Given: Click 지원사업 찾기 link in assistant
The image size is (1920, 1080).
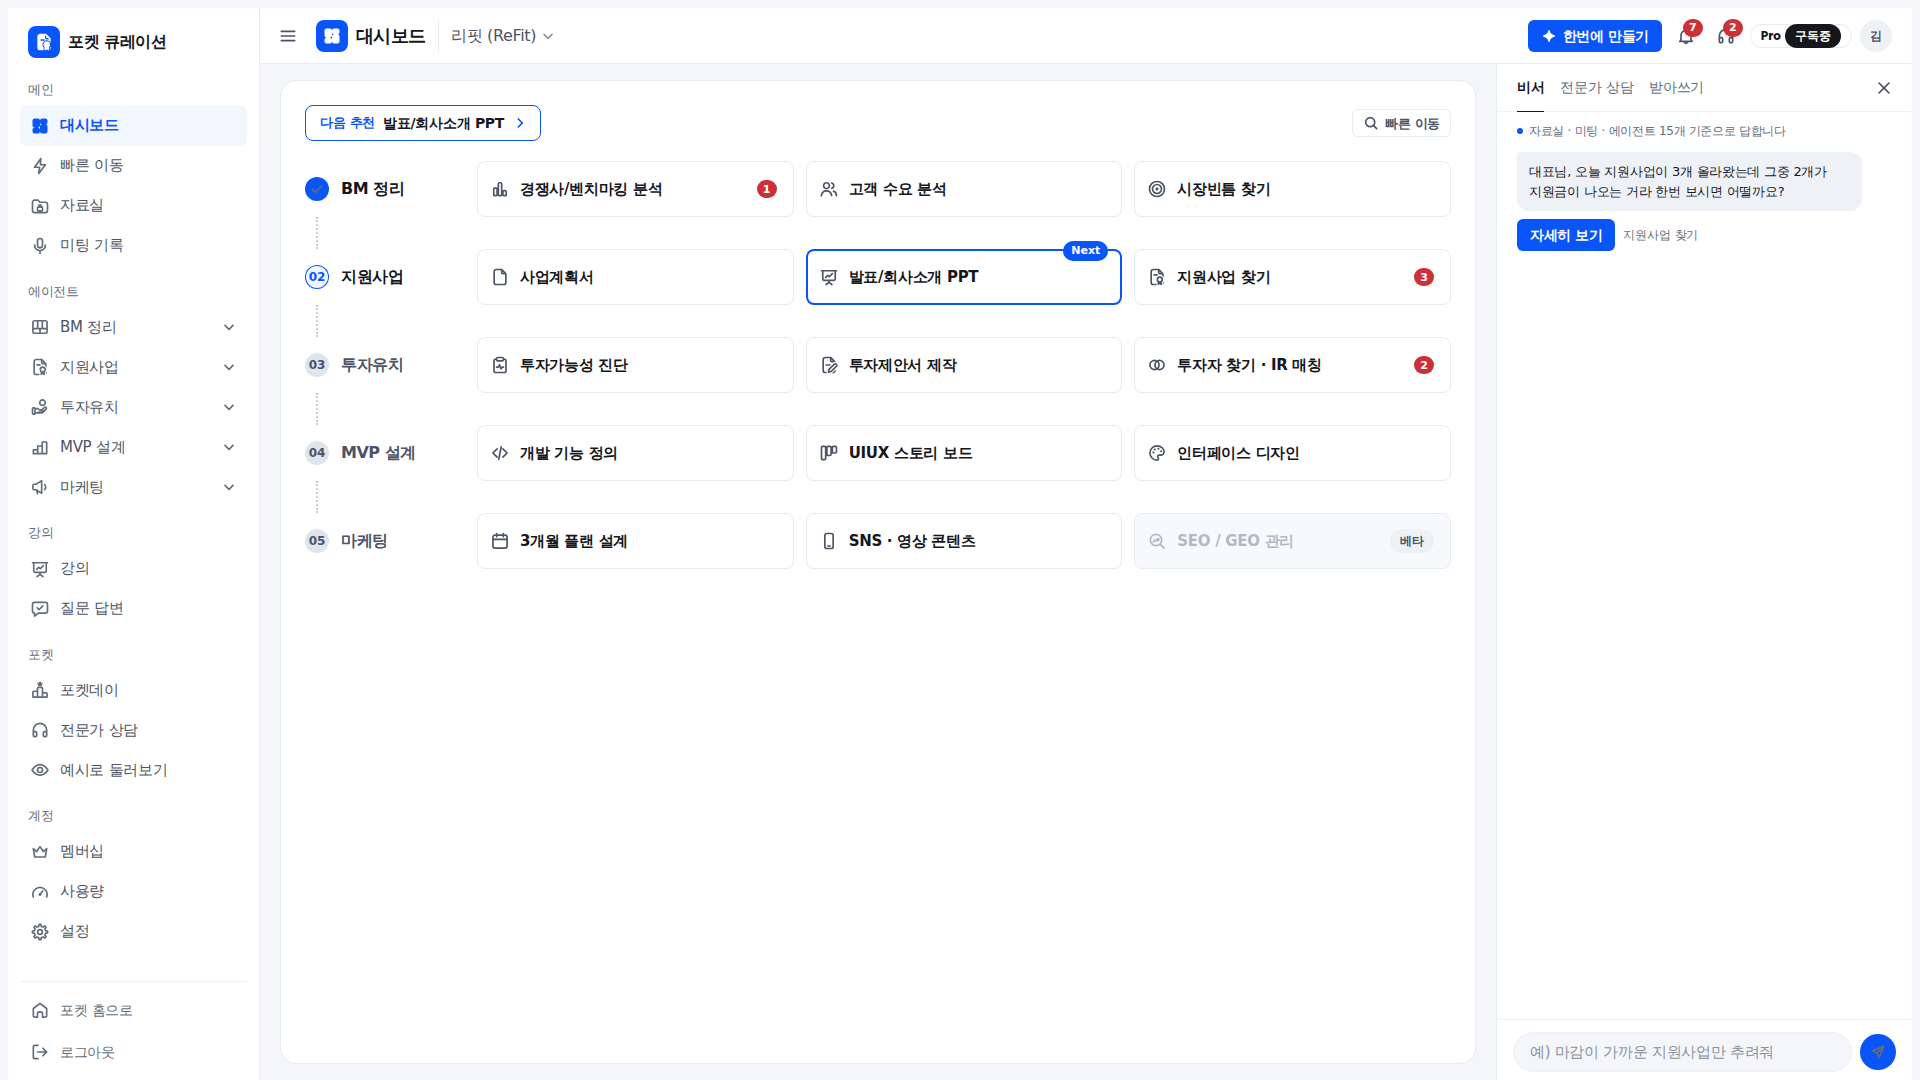Looking at the screenshot, I should (x=1660, y=235).
